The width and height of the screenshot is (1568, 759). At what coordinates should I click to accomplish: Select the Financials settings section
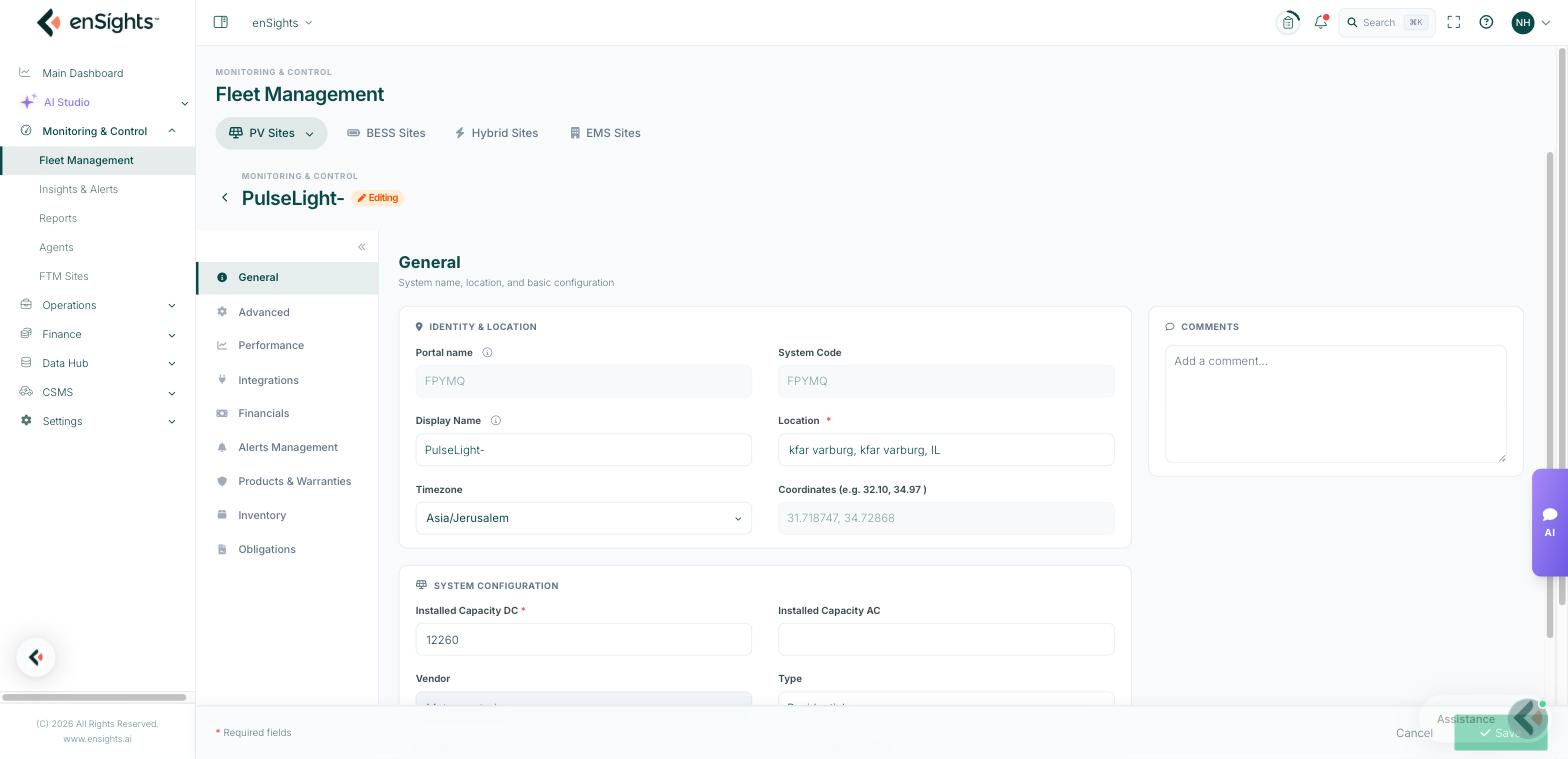click(x=264, y=413)
